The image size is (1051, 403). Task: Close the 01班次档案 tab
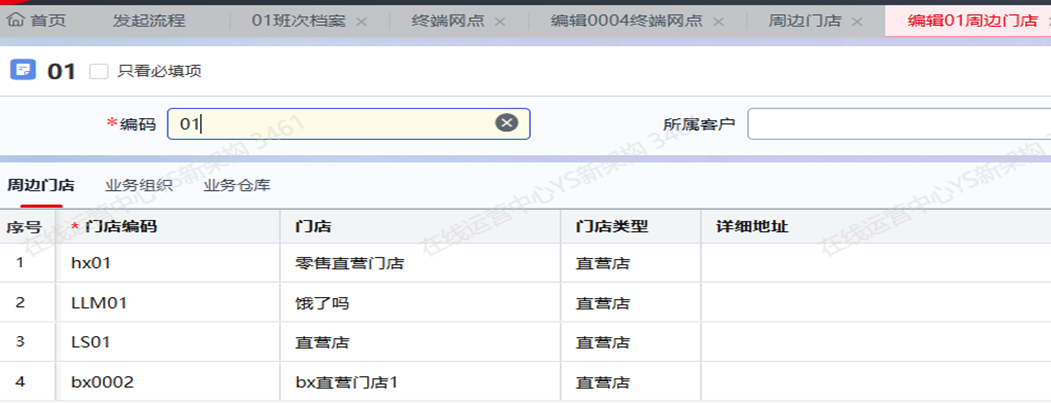pos(361,21)
